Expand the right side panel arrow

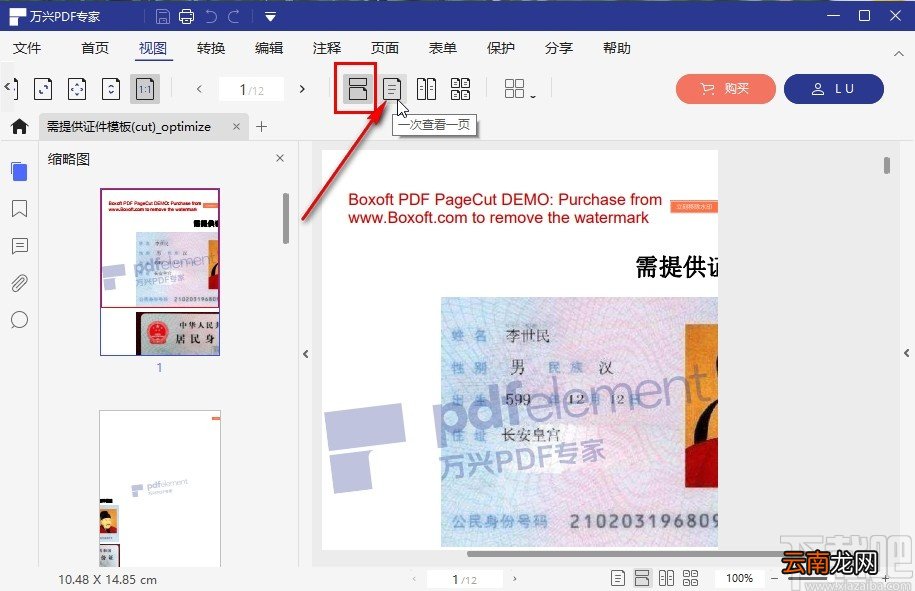tap(906, 353)
